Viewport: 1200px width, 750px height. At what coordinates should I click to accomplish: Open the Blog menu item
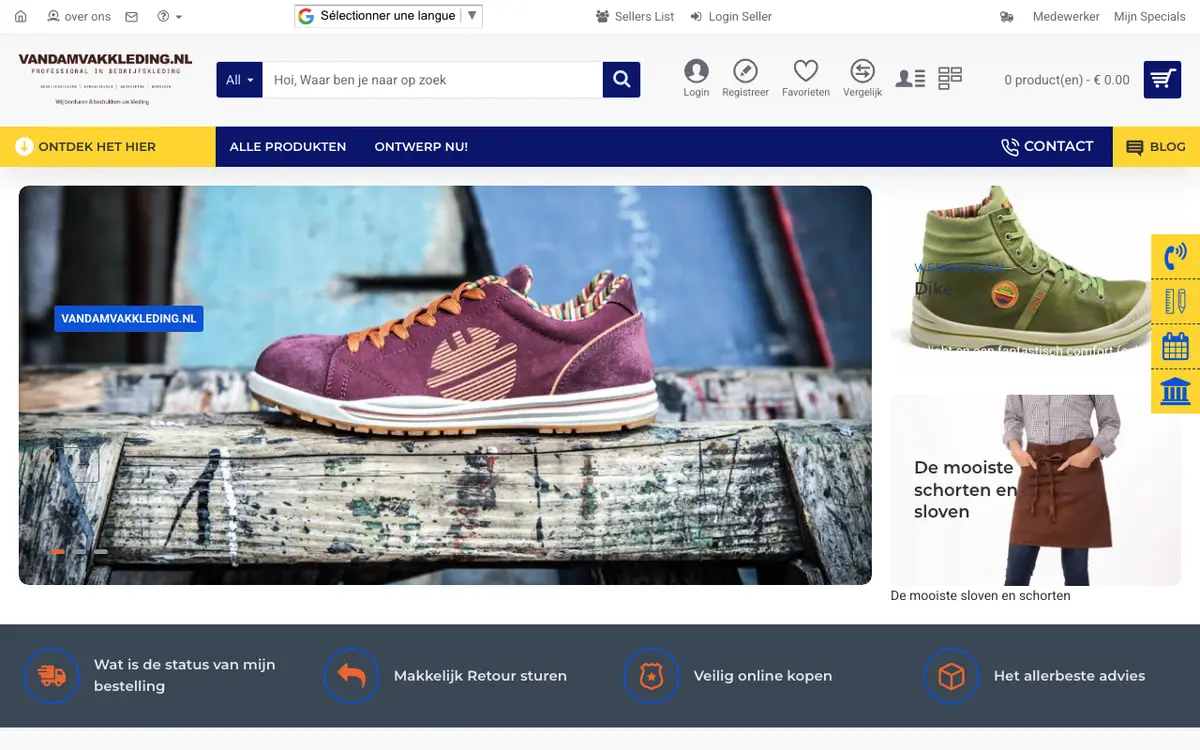1156,147
